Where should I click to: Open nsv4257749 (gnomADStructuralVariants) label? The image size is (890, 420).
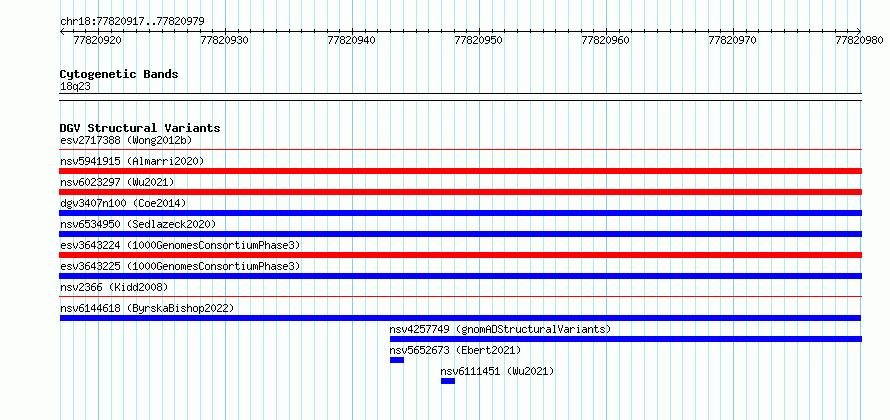click(x=500, y=329)
